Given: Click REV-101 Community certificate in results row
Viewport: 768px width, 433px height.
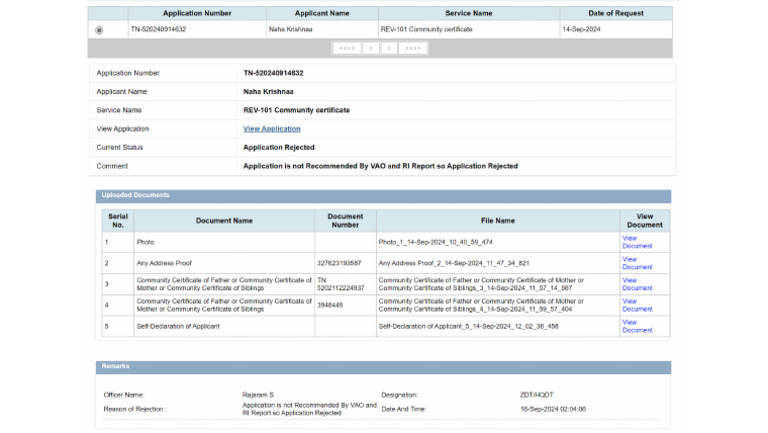Looking at the screenshot, I should click(x=426, y=29).
